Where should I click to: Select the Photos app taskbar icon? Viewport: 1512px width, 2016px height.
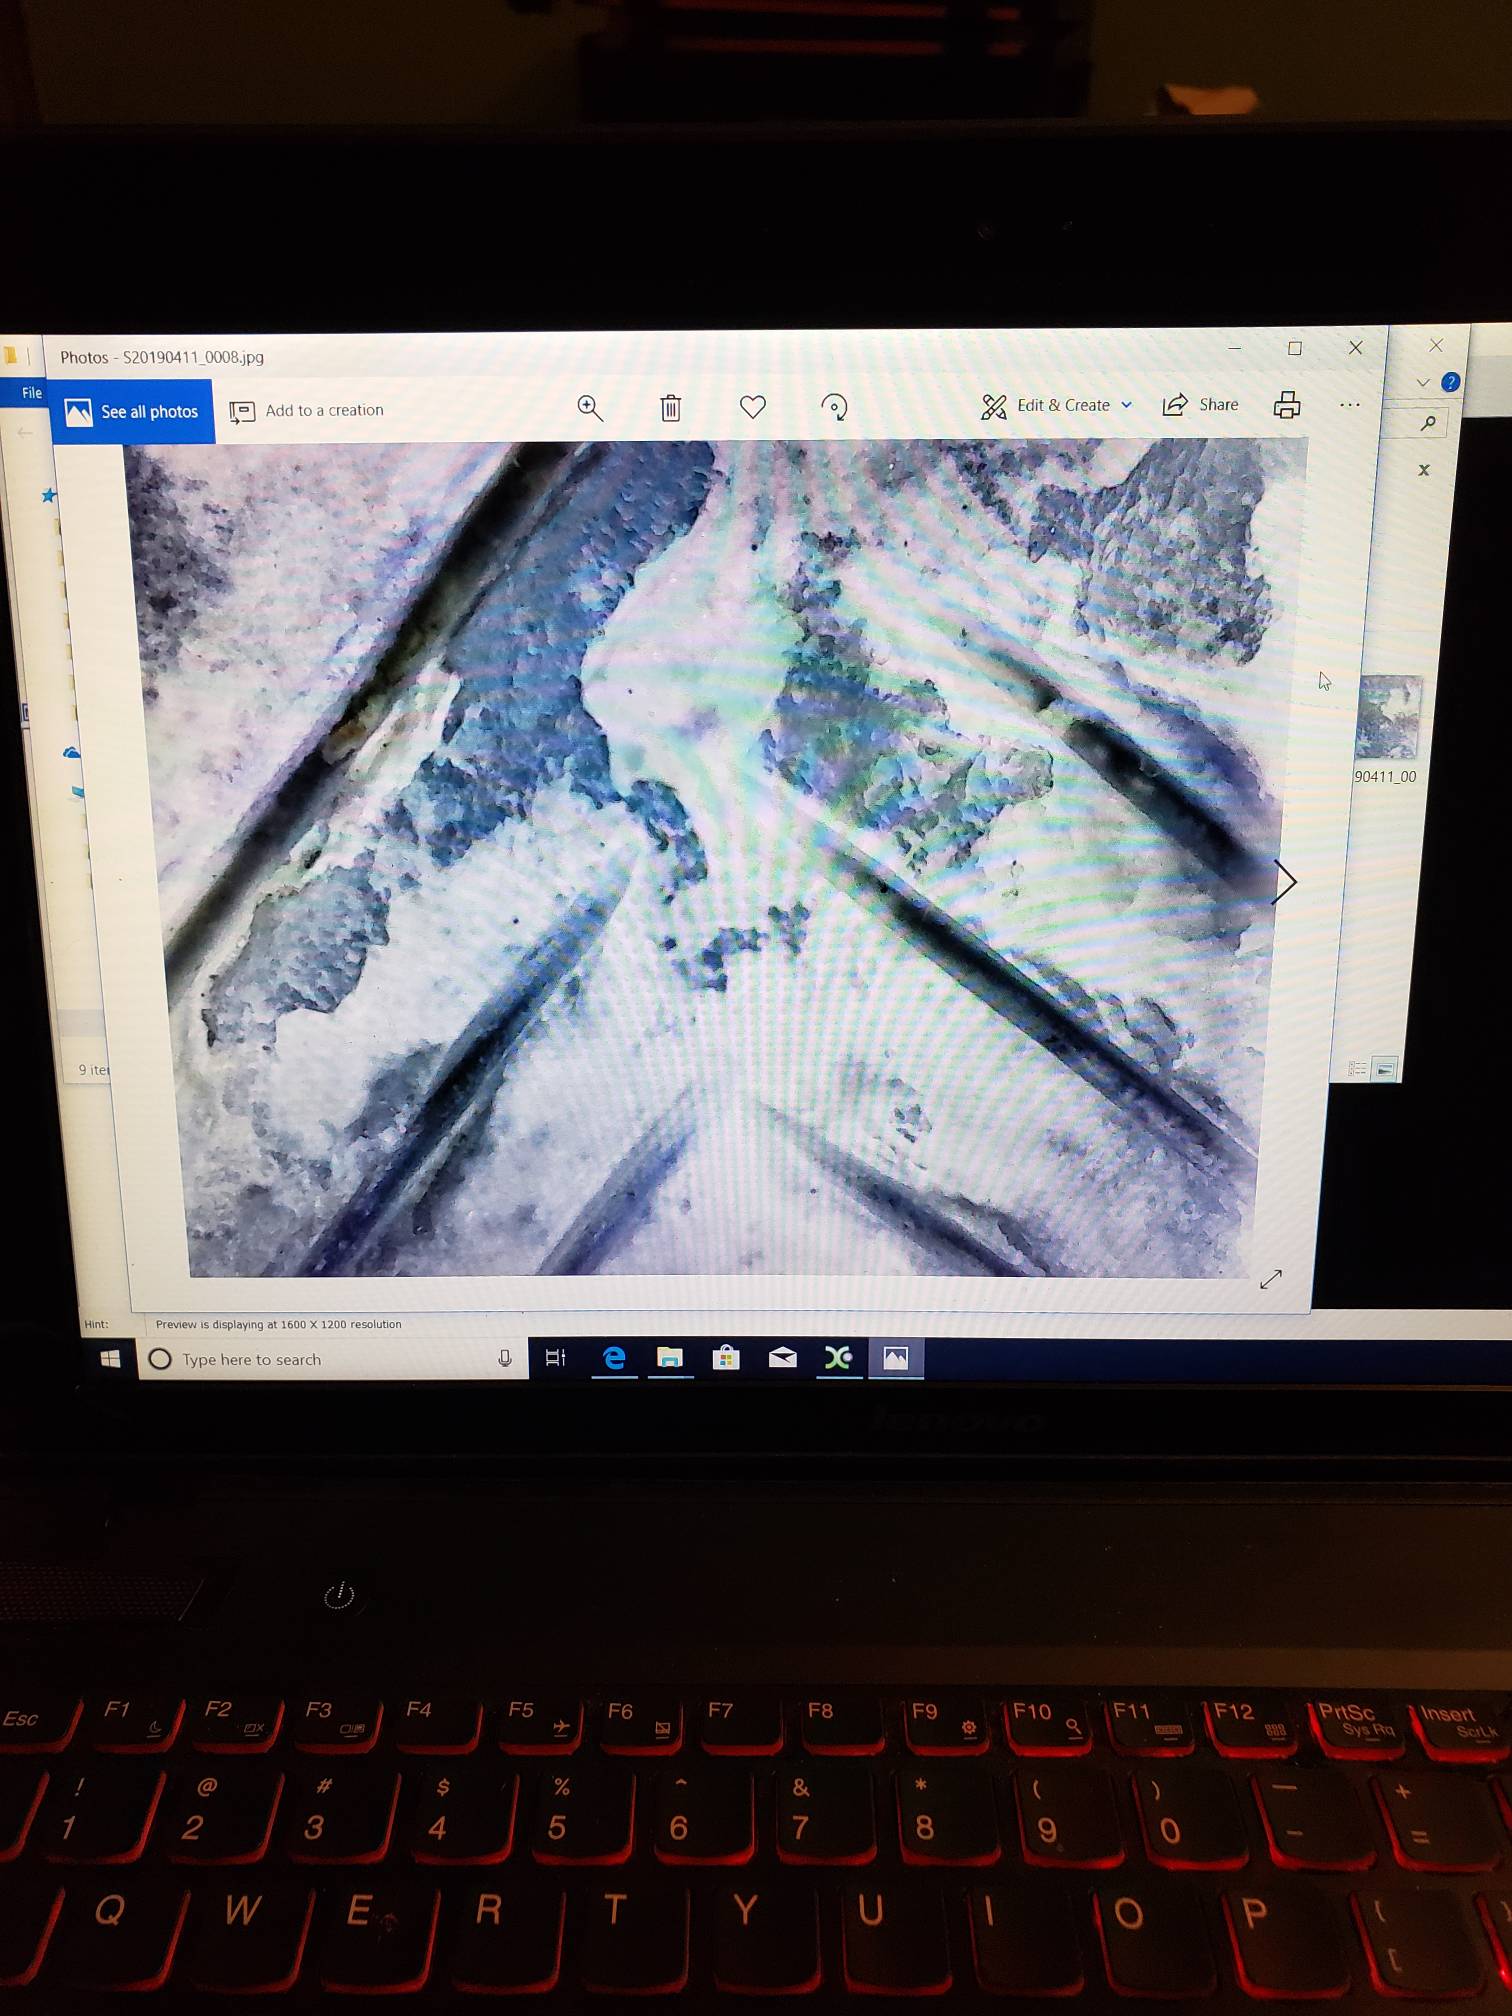click(x=896, y=1358)
